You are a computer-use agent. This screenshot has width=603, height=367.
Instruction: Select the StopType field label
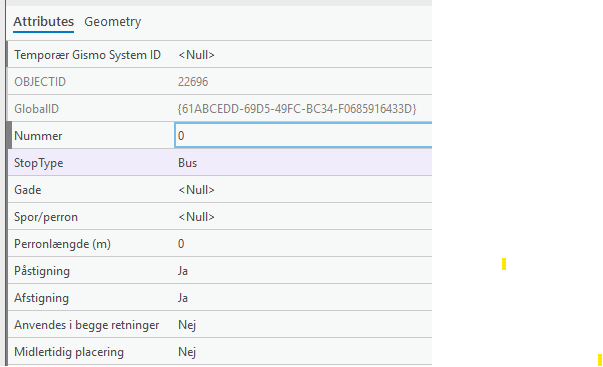click(x=38, y=163)
